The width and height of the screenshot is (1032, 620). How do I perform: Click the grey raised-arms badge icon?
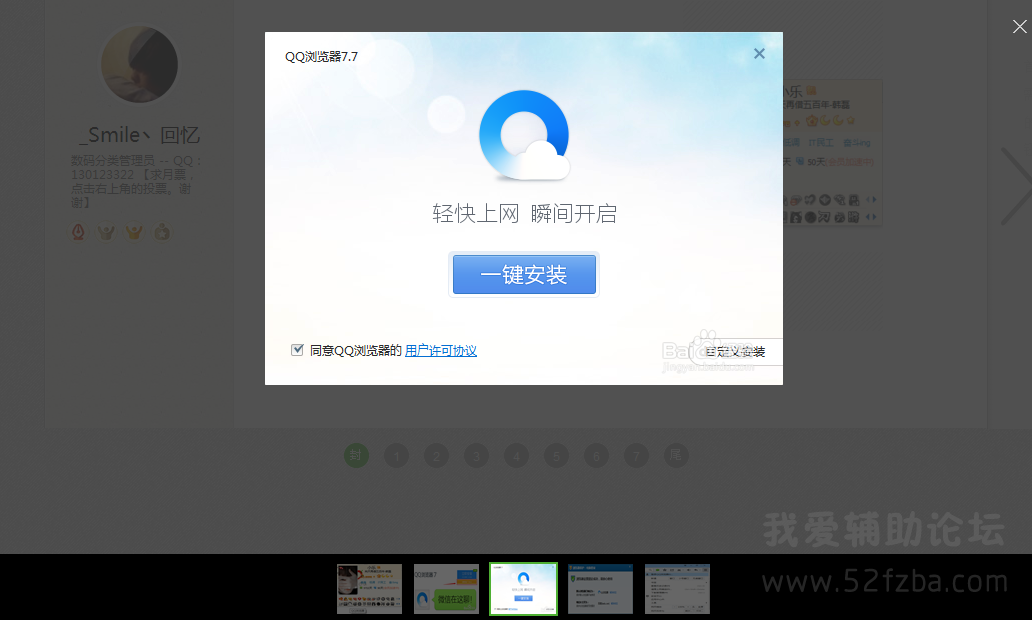click(106, 232)
